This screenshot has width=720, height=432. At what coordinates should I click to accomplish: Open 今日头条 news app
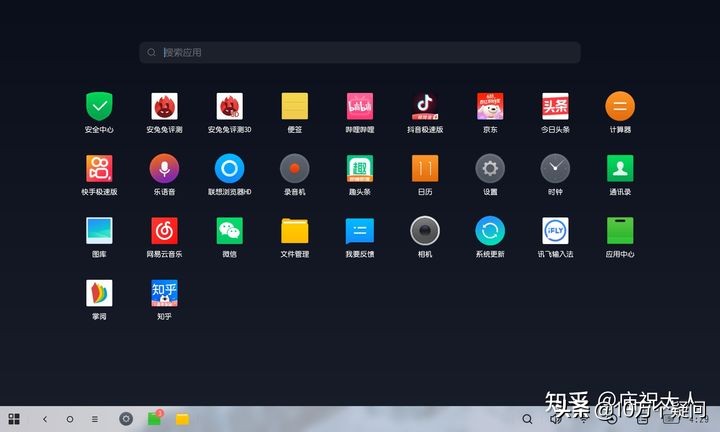pos(555,107)
